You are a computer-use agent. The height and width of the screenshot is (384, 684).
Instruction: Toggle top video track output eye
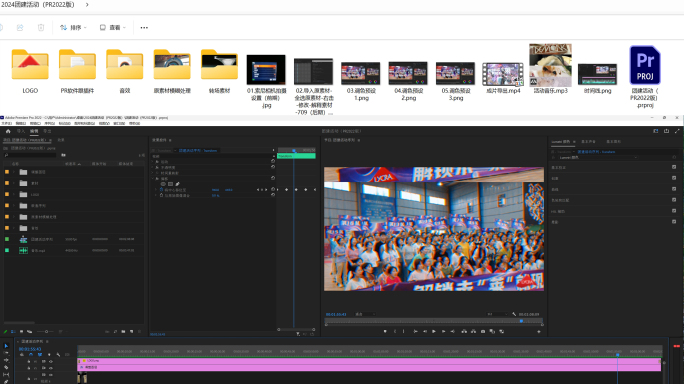51,361
